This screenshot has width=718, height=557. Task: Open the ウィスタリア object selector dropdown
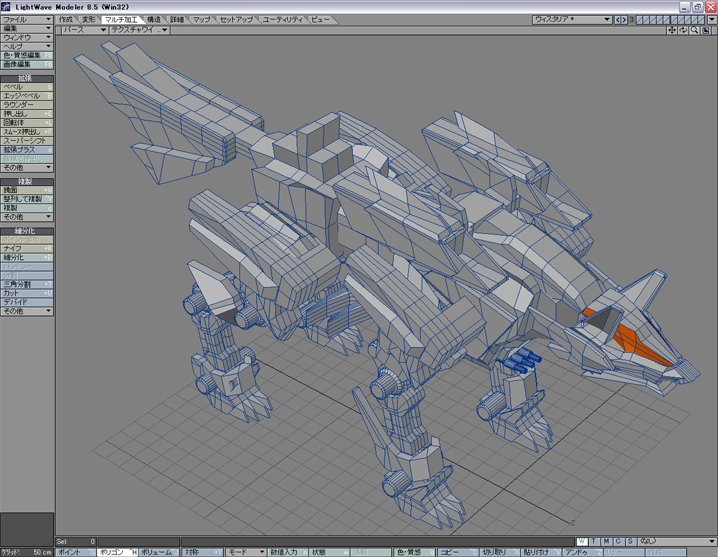[572, 20]
